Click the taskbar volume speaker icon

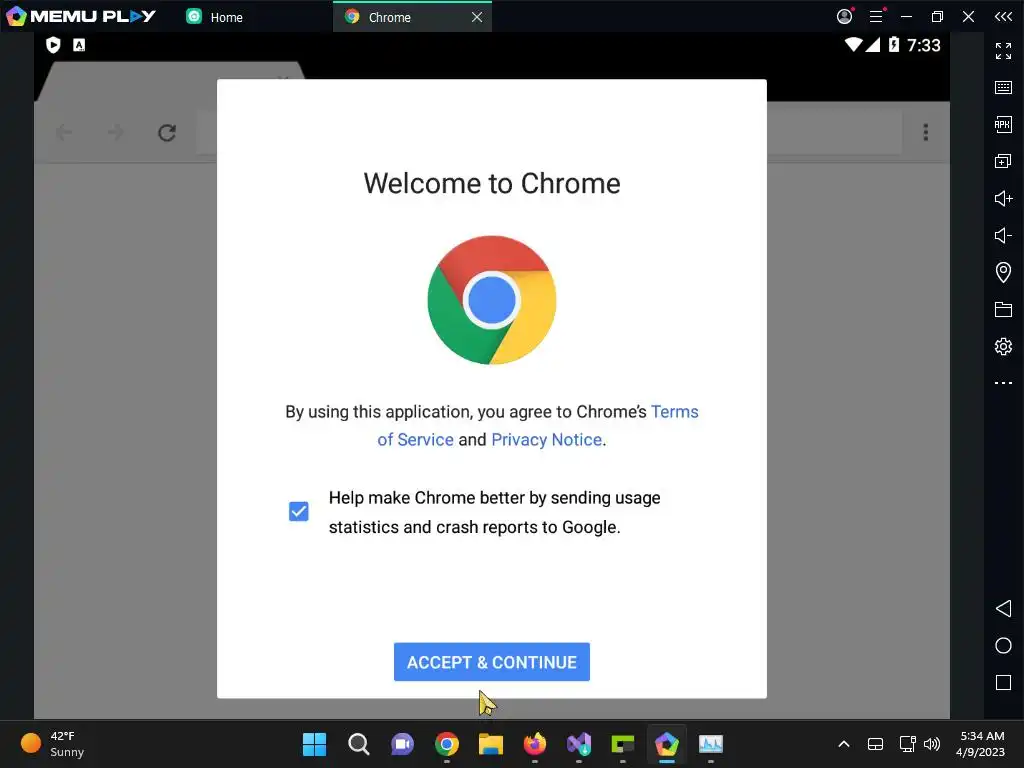[x=933, y=744]
